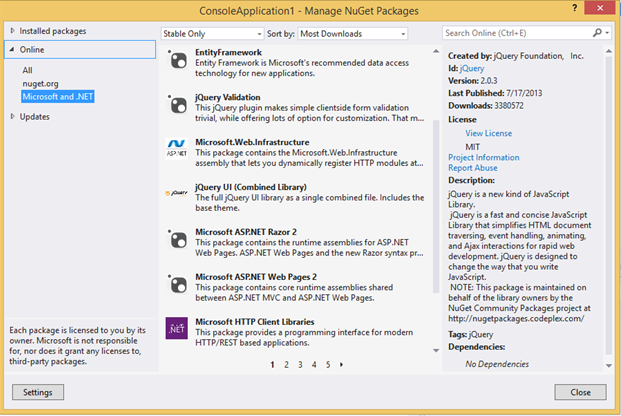Screen dimensions: 621x416
Task: Click the Downloads 3380572 value
Action: (508, 106)
